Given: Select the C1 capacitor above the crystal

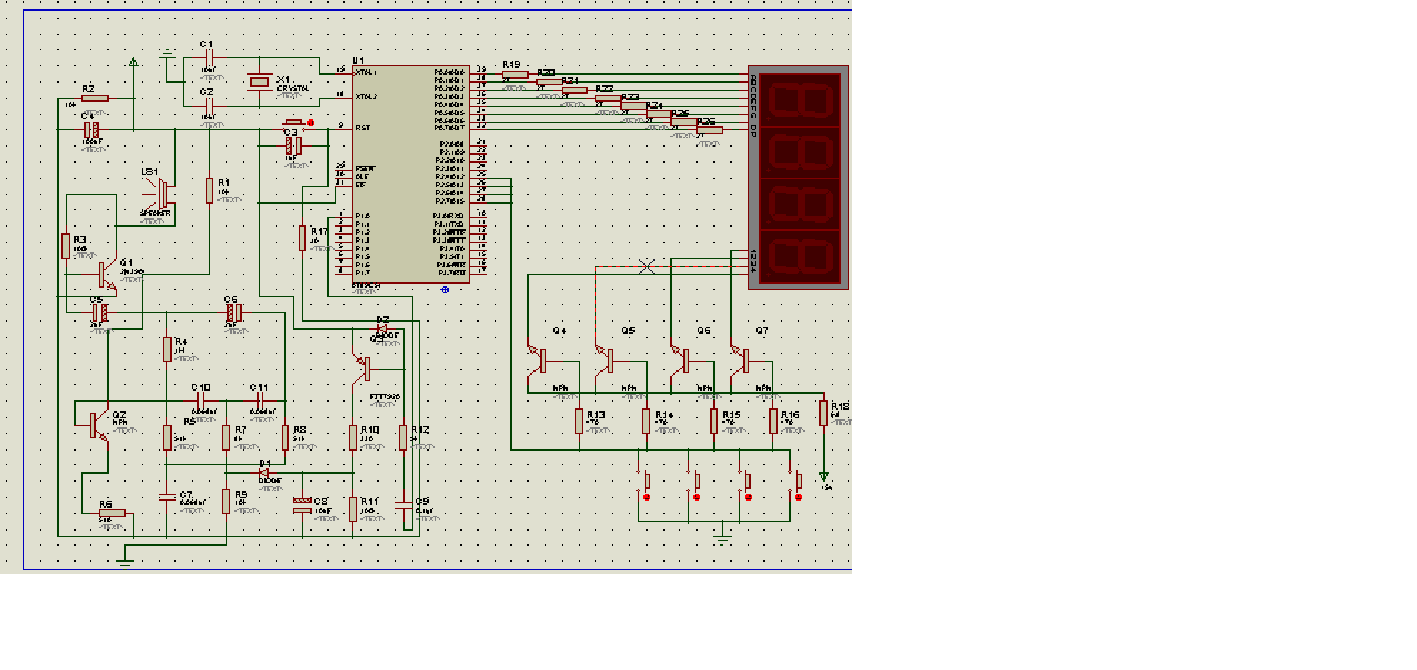Looking at the screenshot, I should coord(208,58).
